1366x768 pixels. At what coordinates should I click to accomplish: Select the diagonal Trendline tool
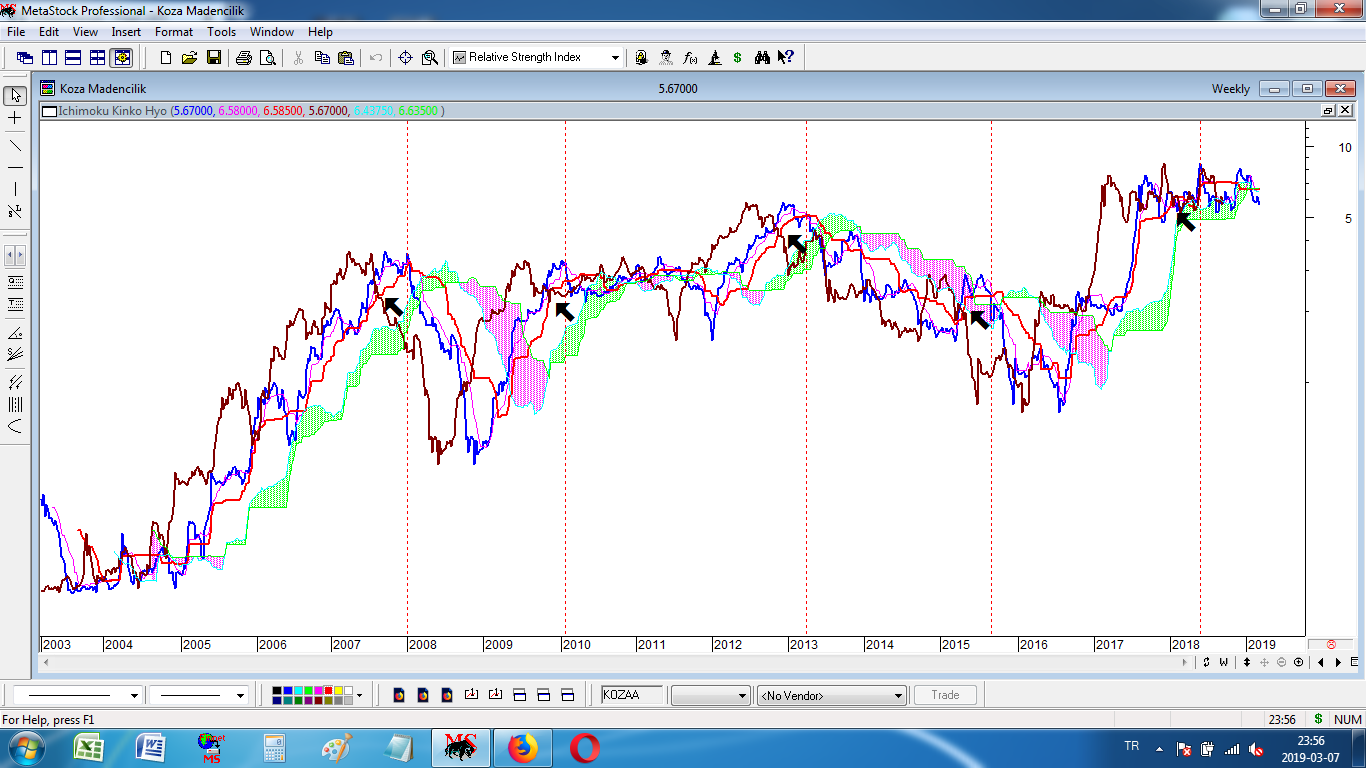pyautogui.click(x=15, y=145)
